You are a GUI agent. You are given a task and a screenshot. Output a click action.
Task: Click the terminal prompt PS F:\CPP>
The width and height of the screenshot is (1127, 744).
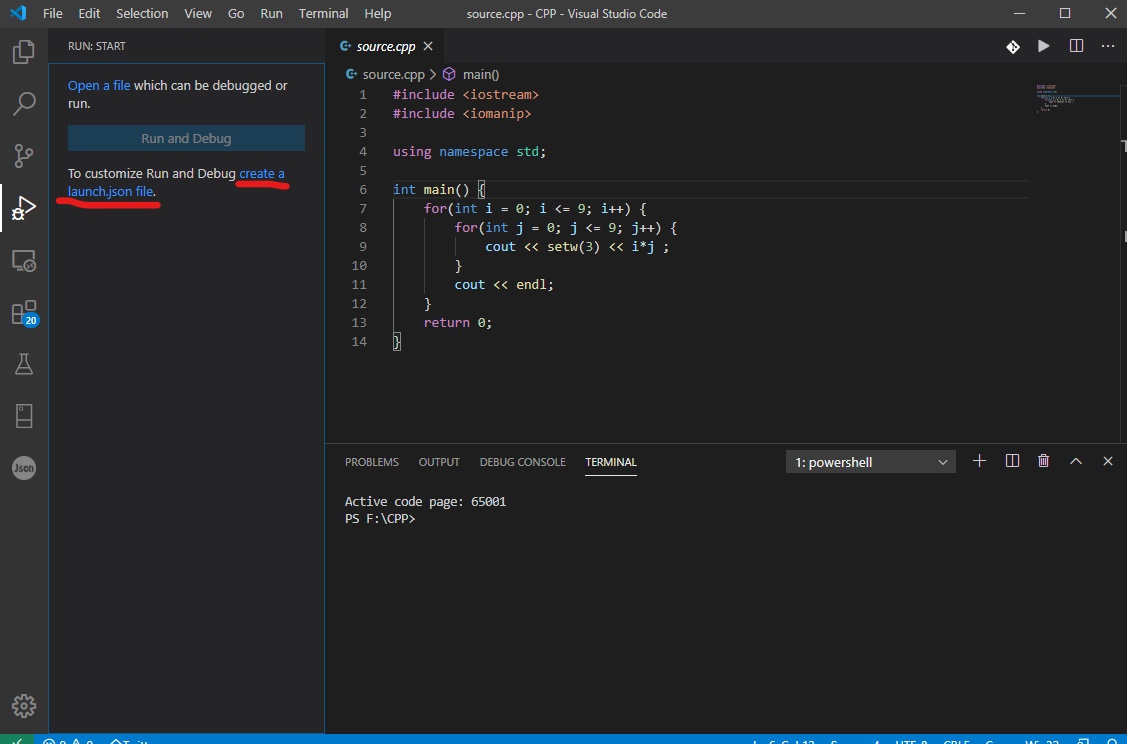click(x=380, y=518)
